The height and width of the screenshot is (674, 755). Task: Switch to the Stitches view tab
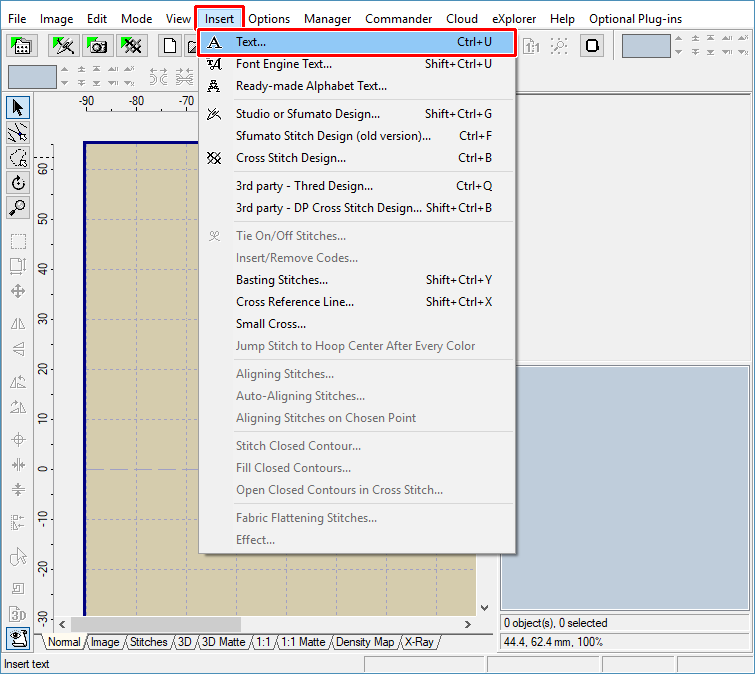tap(149, 642)
